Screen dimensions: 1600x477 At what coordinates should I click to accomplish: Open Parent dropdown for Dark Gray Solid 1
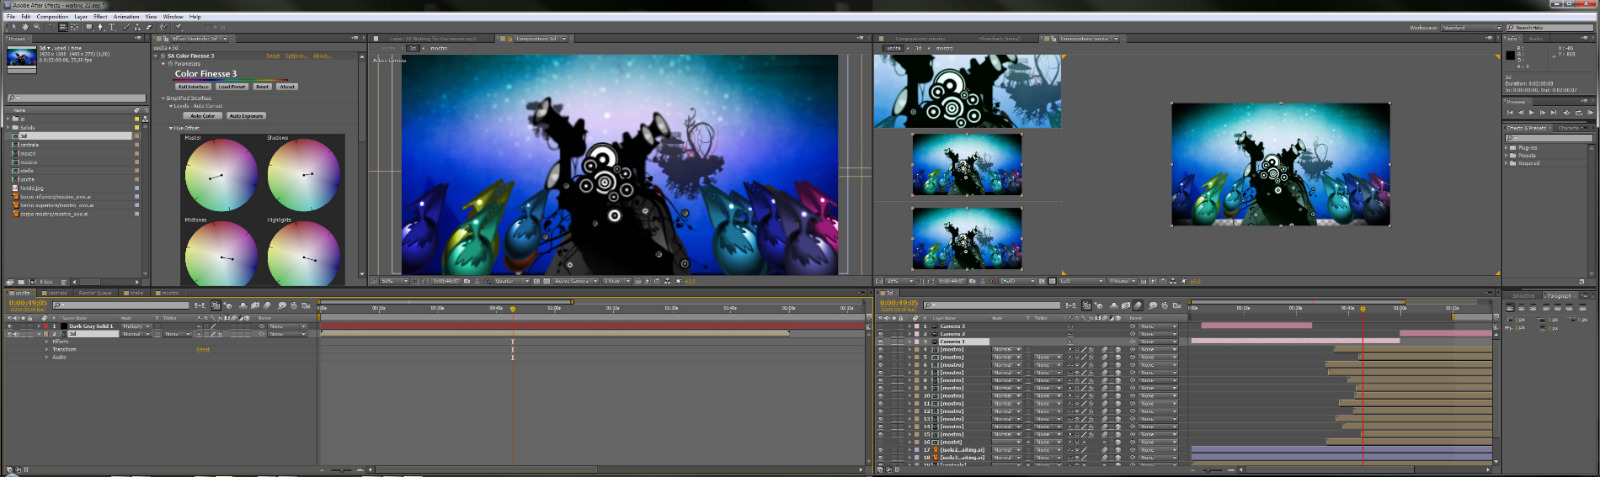coord(287,326)
